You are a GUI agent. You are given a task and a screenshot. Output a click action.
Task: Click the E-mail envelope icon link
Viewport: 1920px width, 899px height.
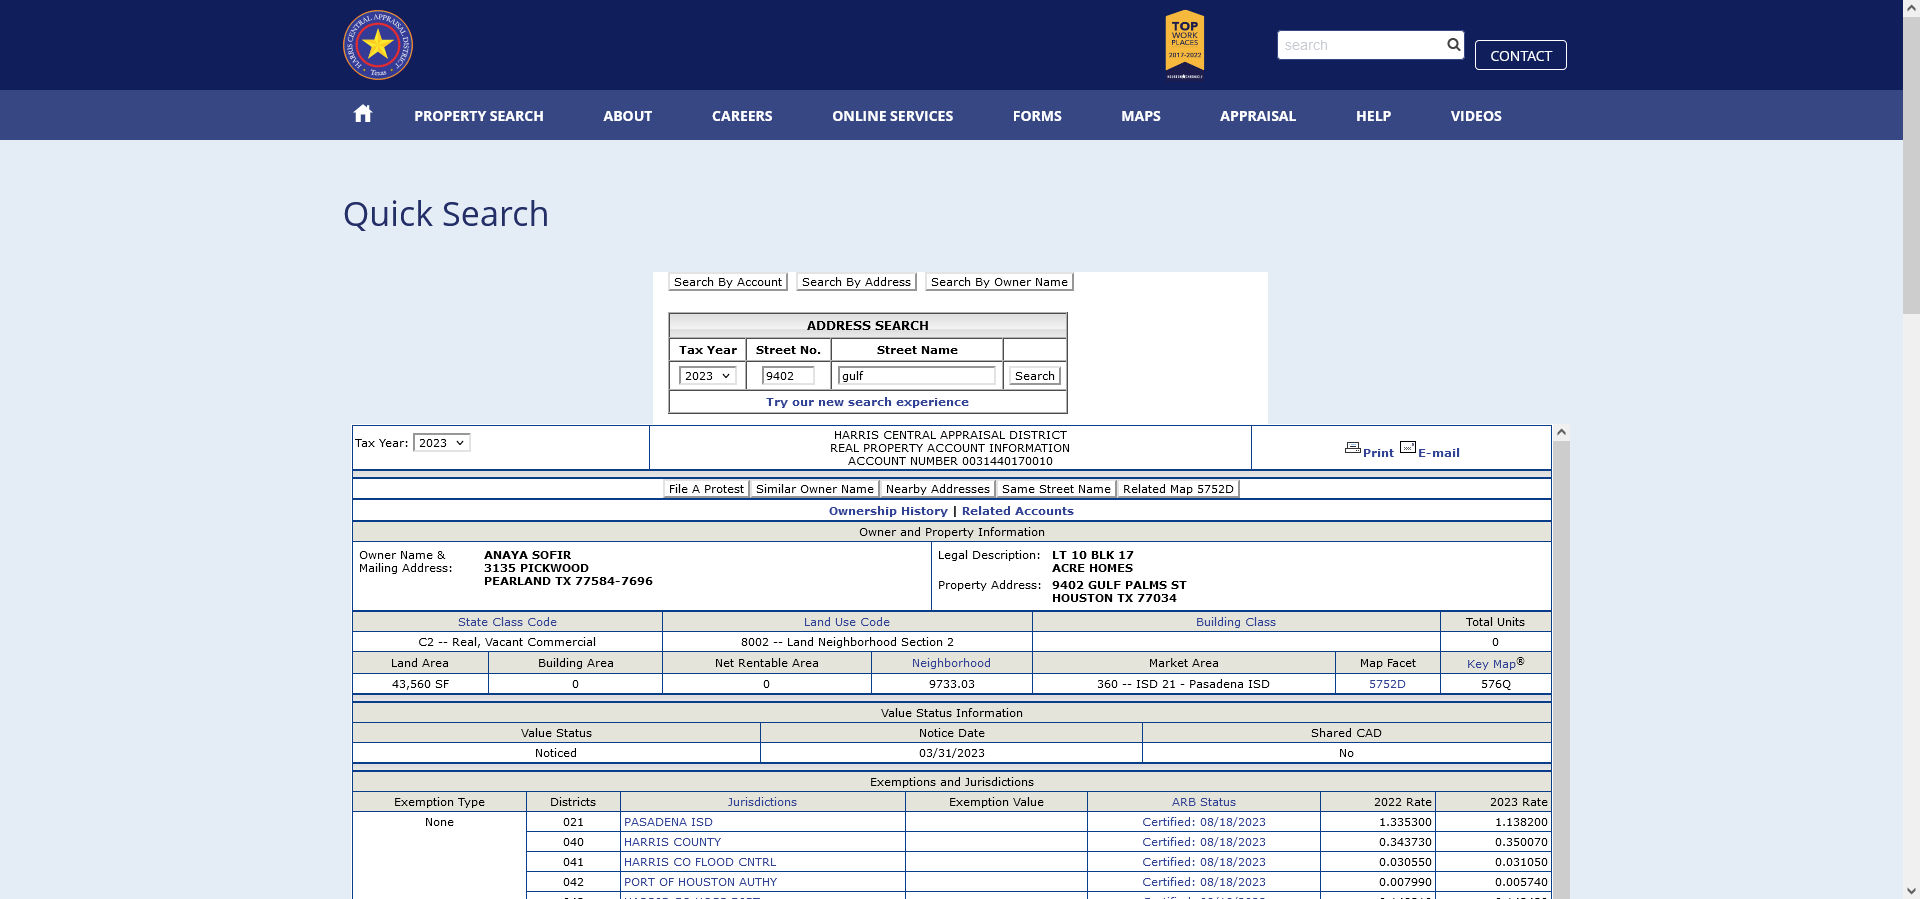coord(1430,451)
